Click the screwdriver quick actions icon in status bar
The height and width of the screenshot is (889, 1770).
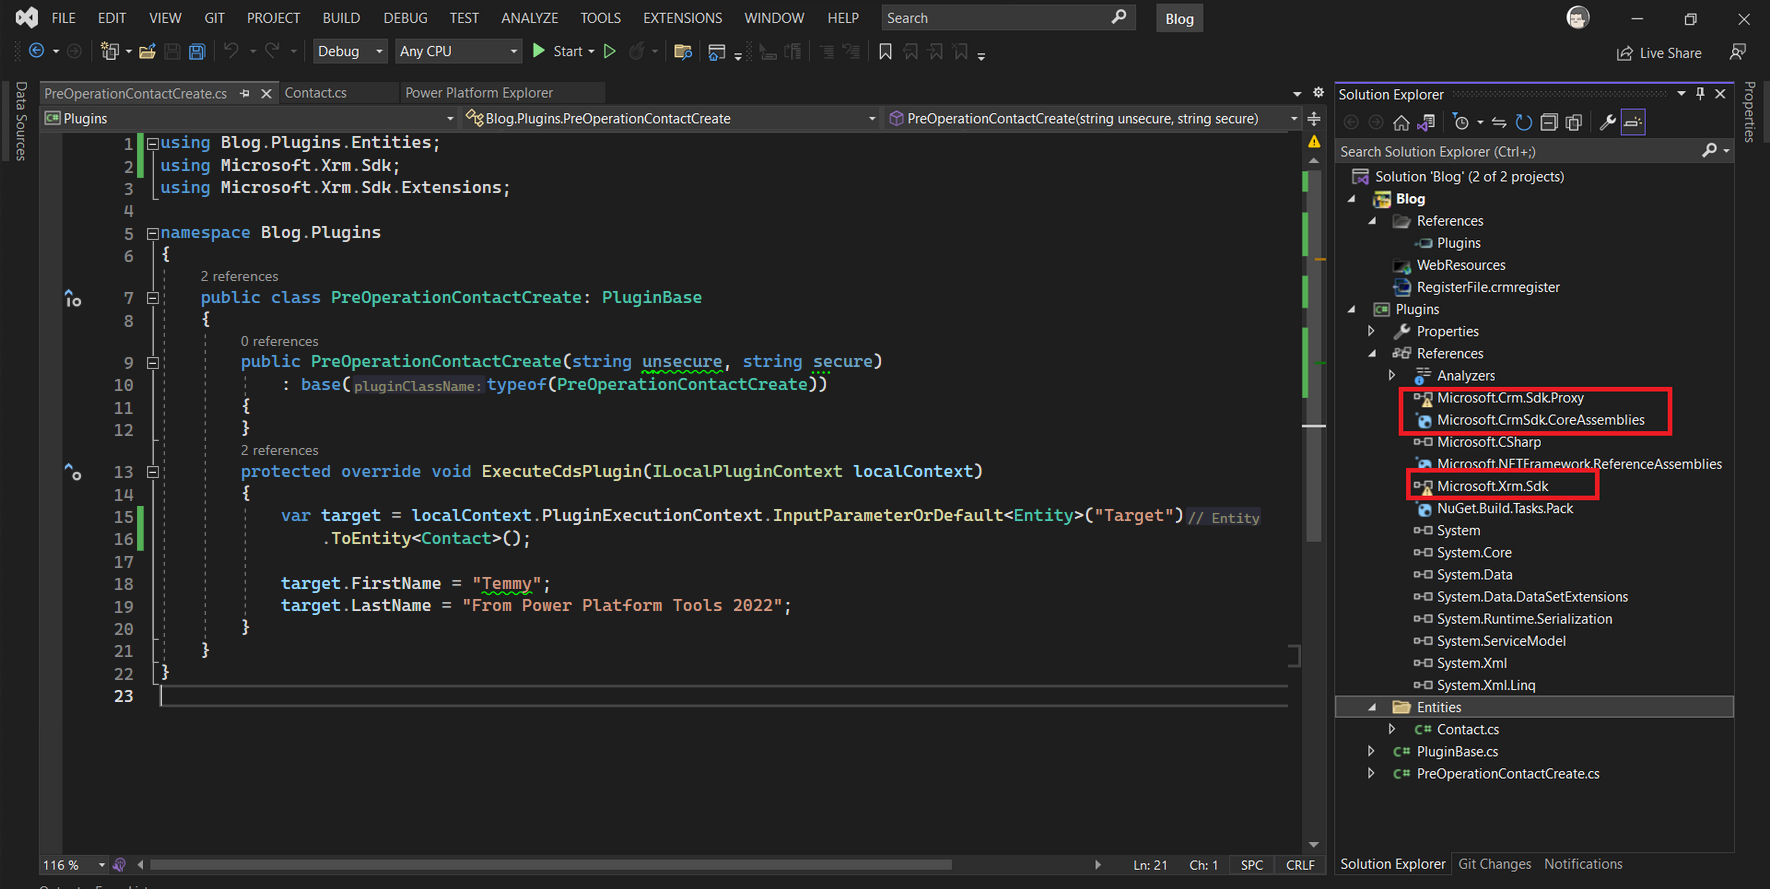tap(119, 865)
